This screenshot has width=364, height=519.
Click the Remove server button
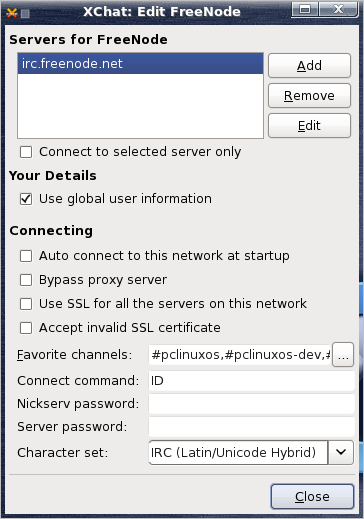pos(309,96)
